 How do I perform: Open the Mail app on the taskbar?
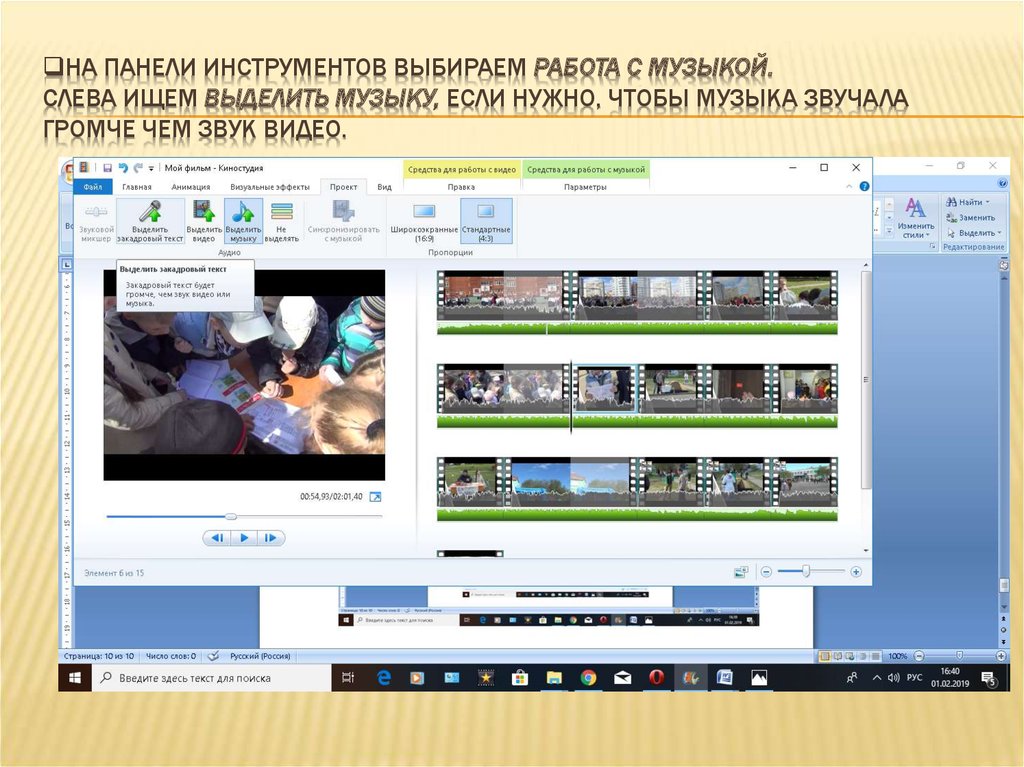(622, 678)
